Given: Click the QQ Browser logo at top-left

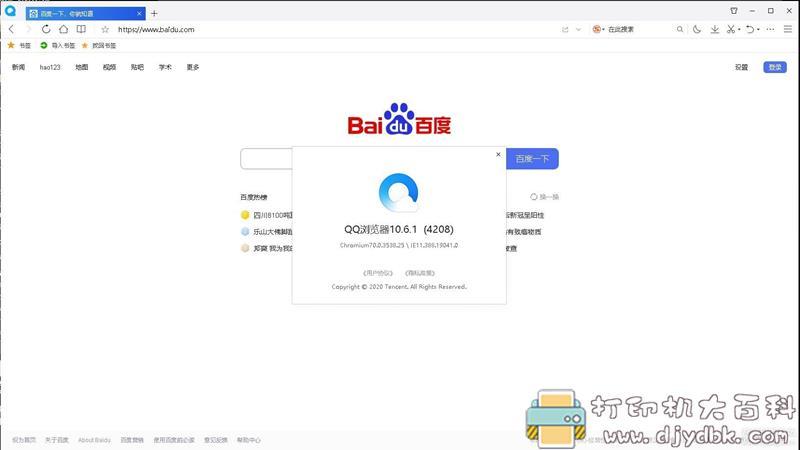Looking at the screenshot, I should tap(10, 10).
